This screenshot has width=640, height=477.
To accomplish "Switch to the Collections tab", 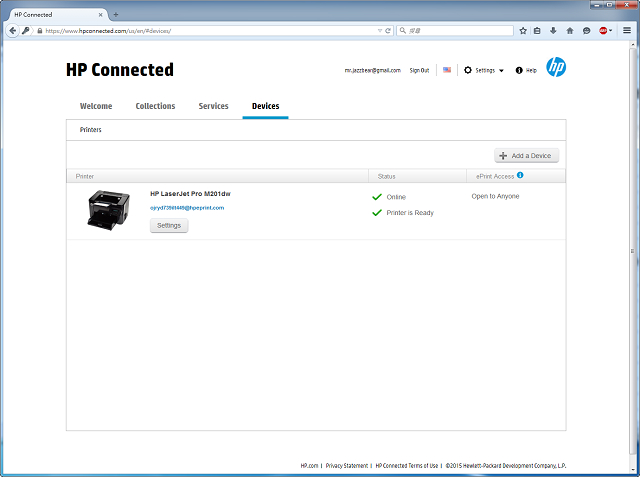I will 155,106.
